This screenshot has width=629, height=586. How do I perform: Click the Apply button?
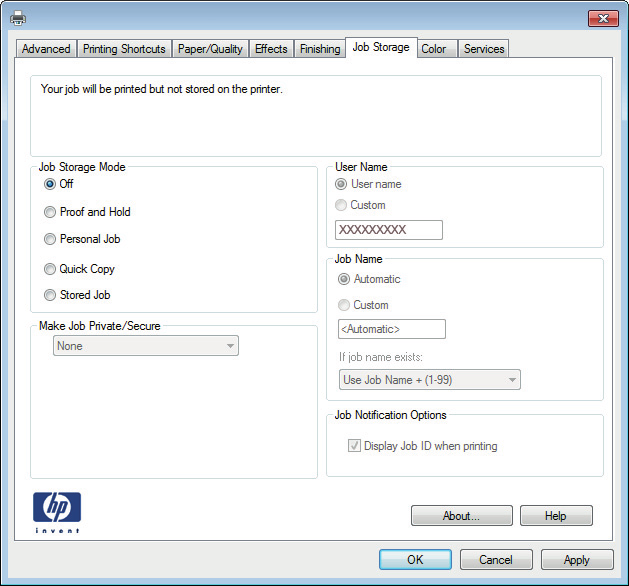point(577,560)
